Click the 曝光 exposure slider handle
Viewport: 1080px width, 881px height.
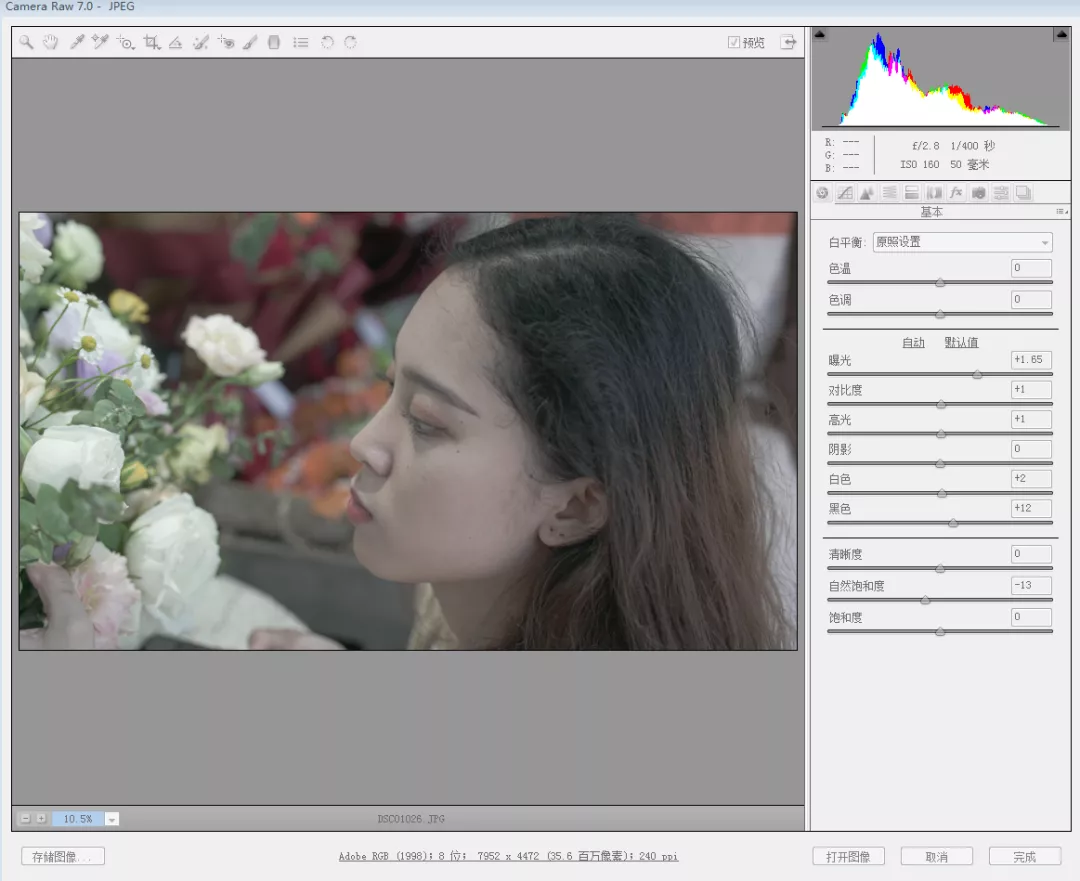(x=977, y=374)
